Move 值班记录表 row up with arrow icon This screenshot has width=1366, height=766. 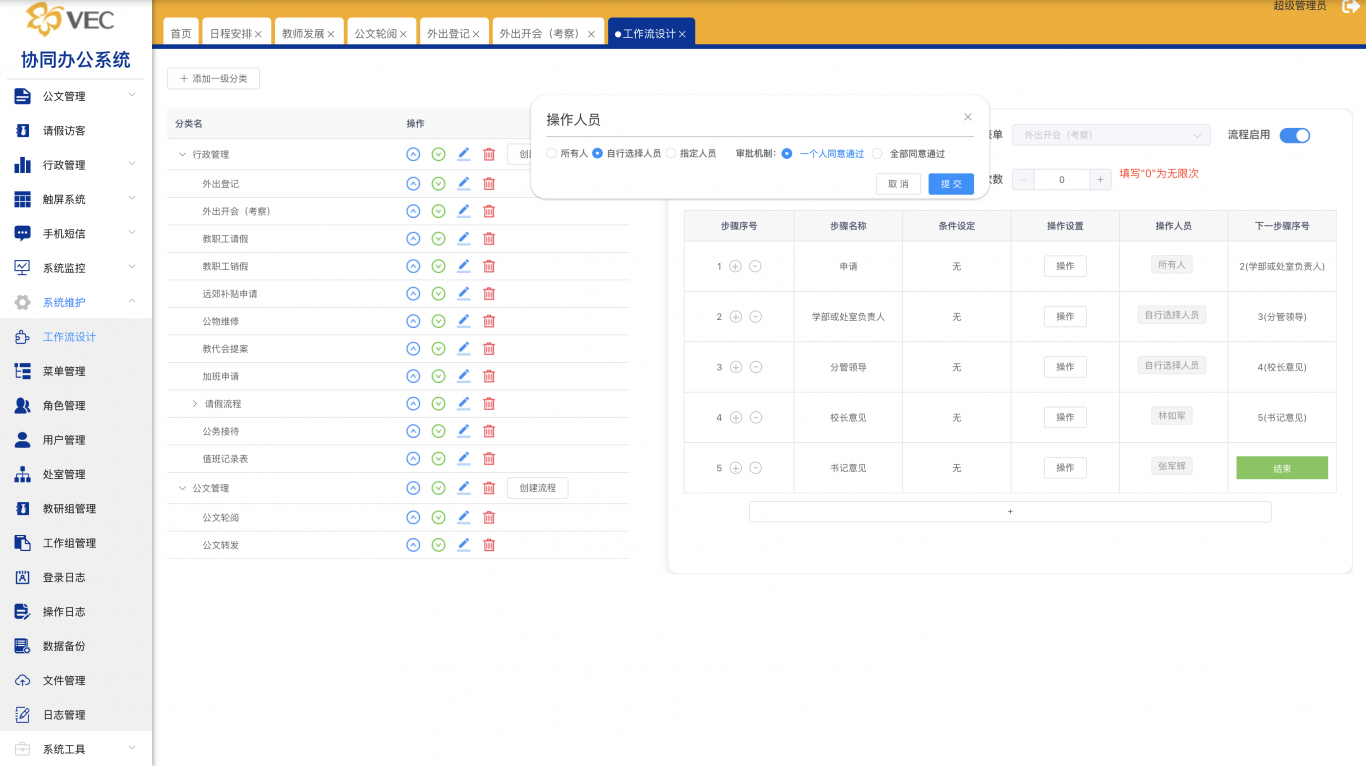coord(413,458)
